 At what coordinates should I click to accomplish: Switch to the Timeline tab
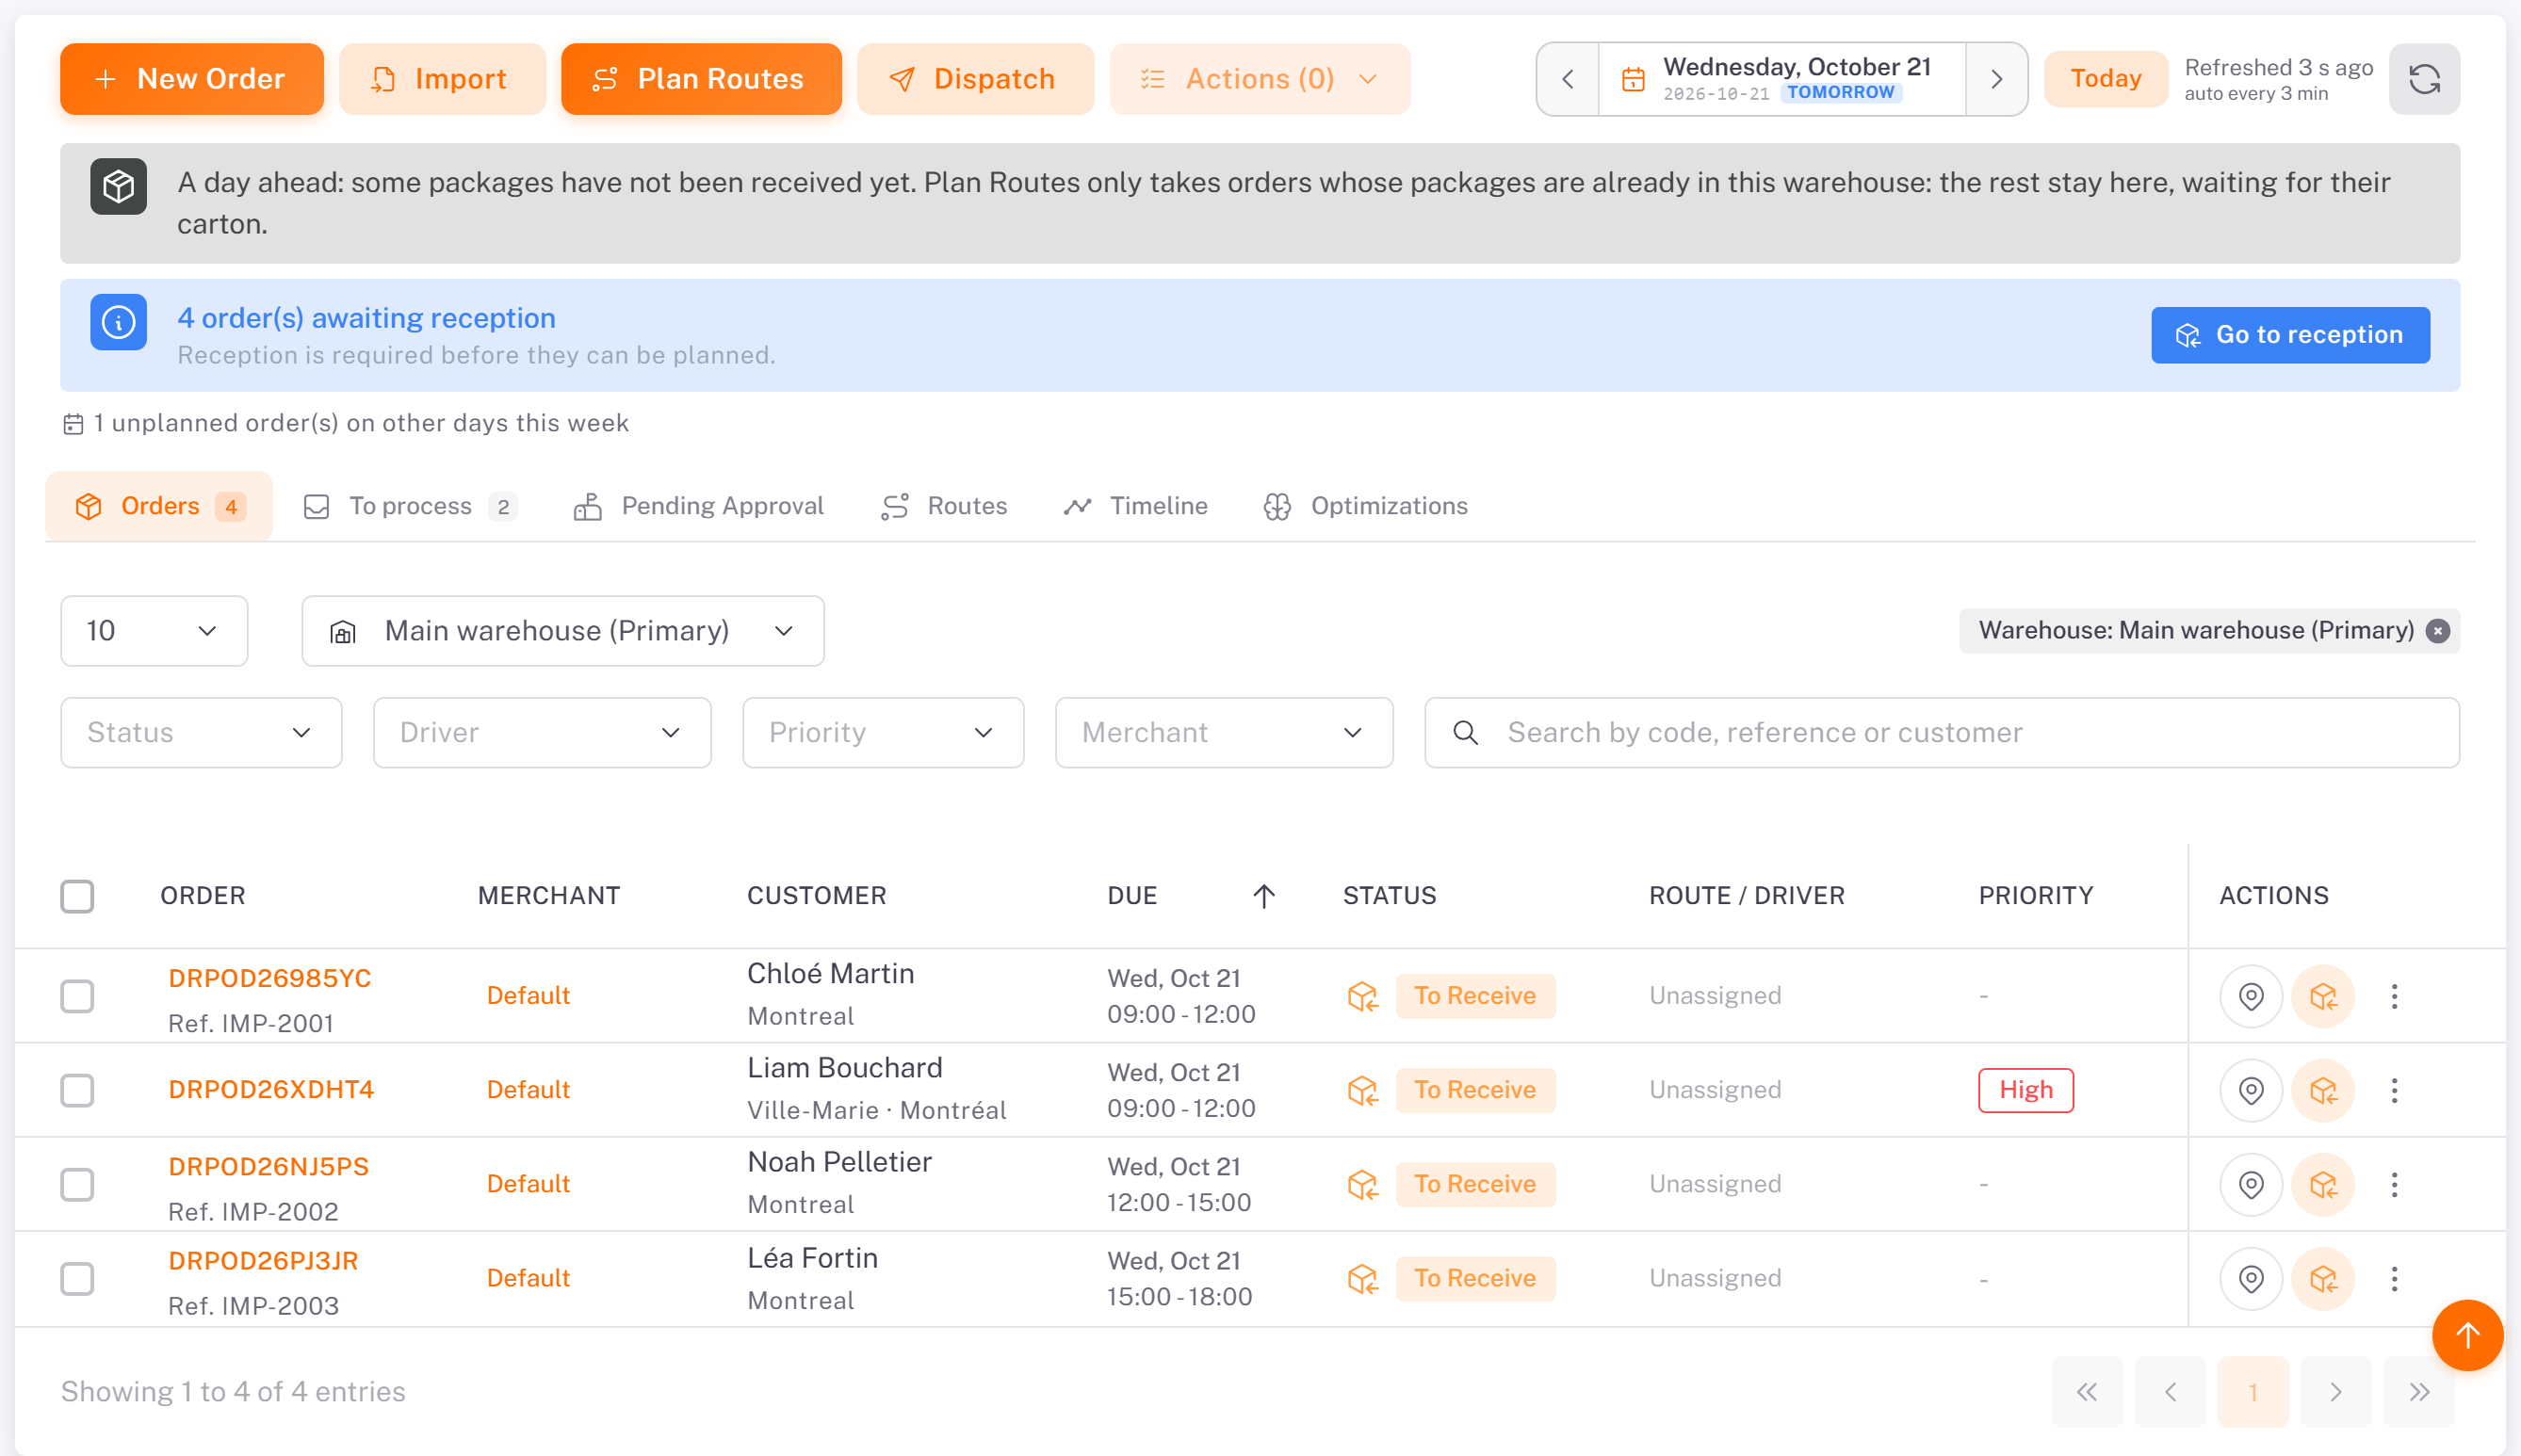(1135, 506)
